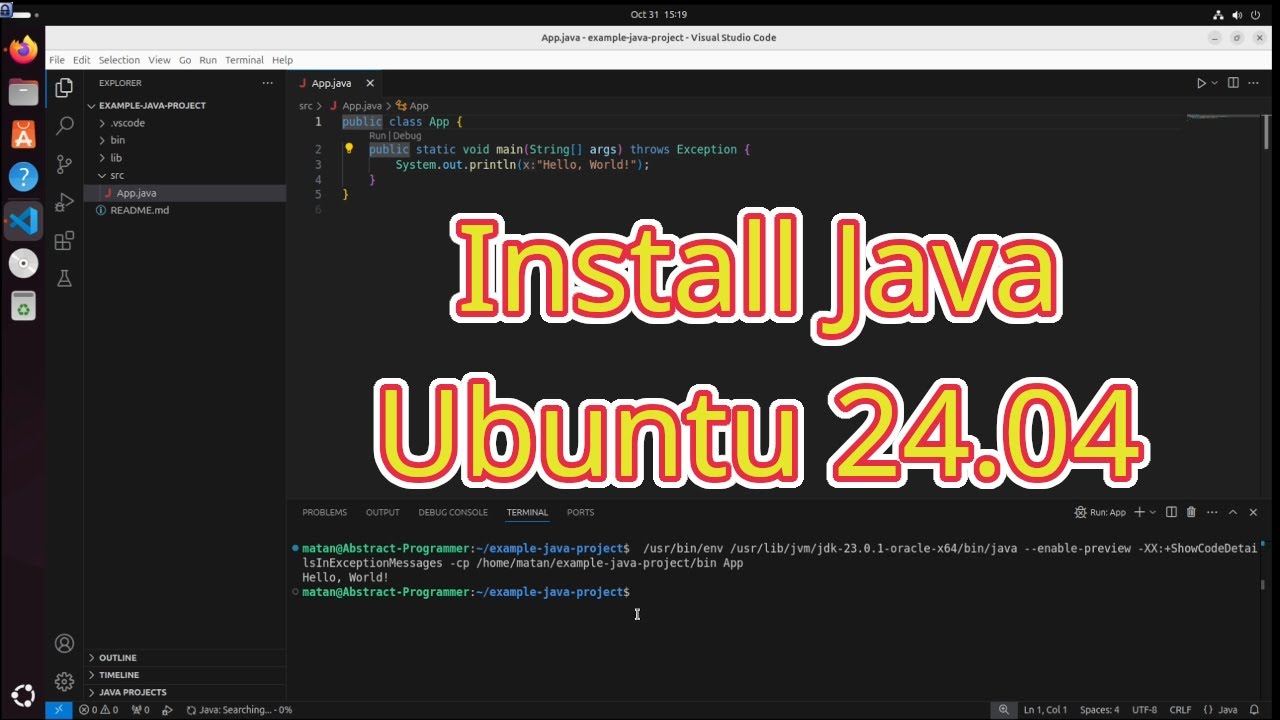Add a new terminal with plus icon
This screenshot has height=720, width=1280.
tap(1139, 512)
